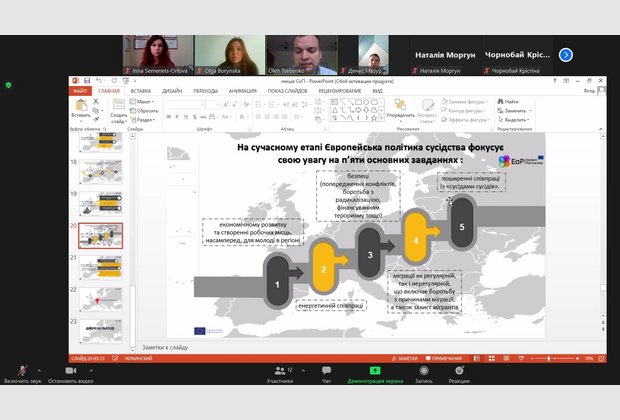Start recording with the Запись button
620x420 pixels.
click(424, 371)
